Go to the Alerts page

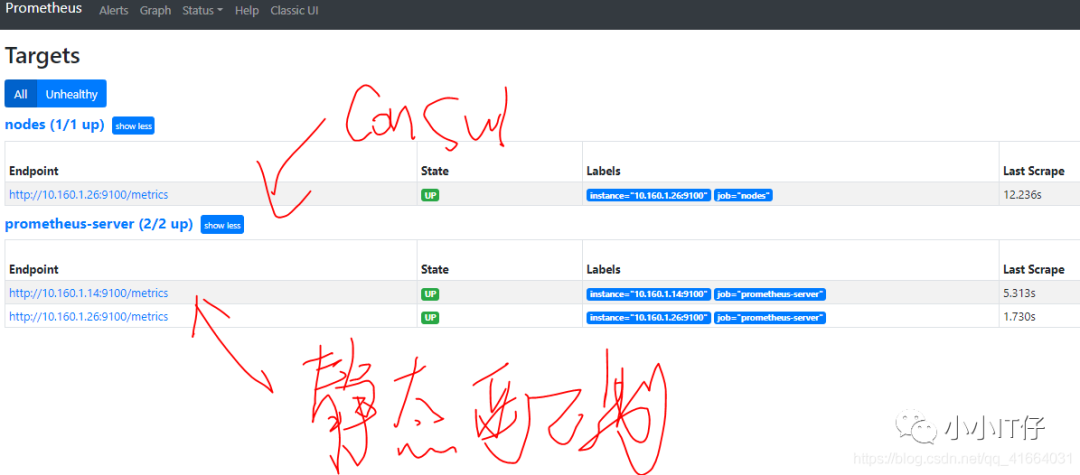[x=114, y=11]
